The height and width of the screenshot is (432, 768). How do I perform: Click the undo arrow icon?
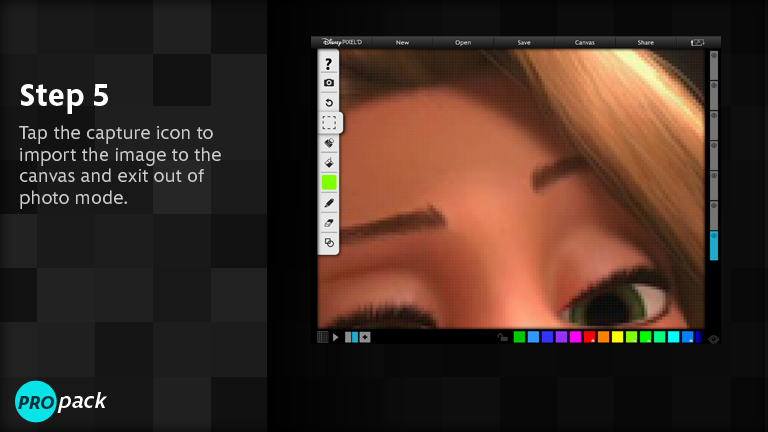329,103
